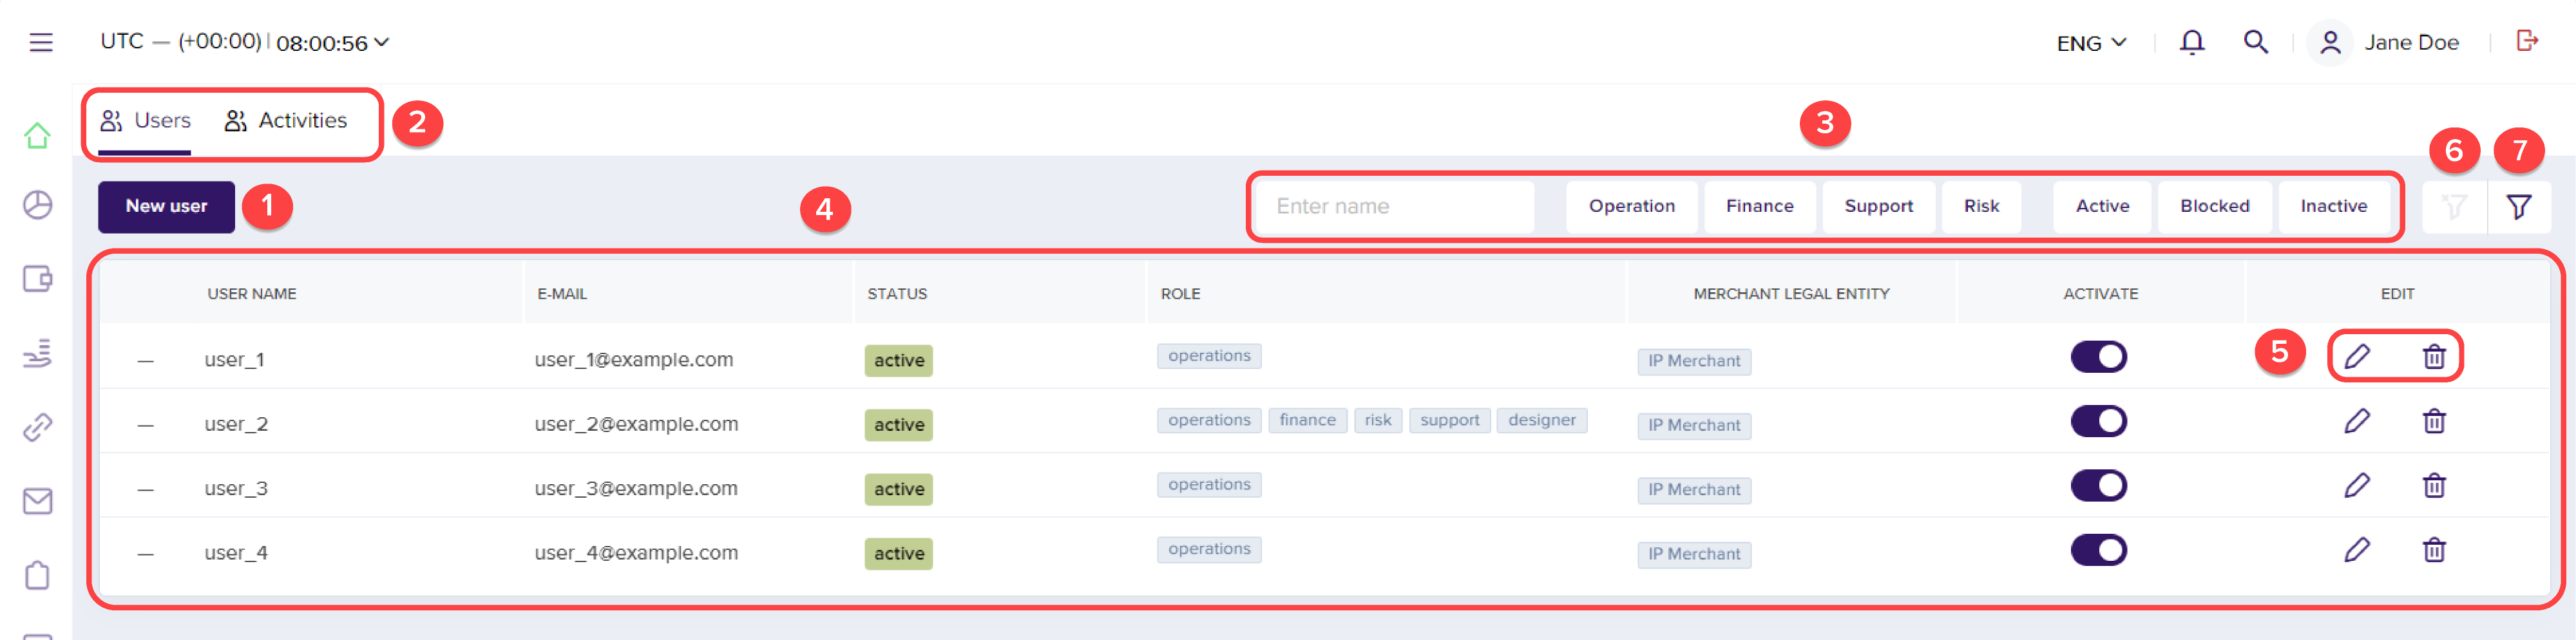The width and height of the screenshot is (2576, 640).
Task: Switch to the Activities tab
Action: coord(286,121)
